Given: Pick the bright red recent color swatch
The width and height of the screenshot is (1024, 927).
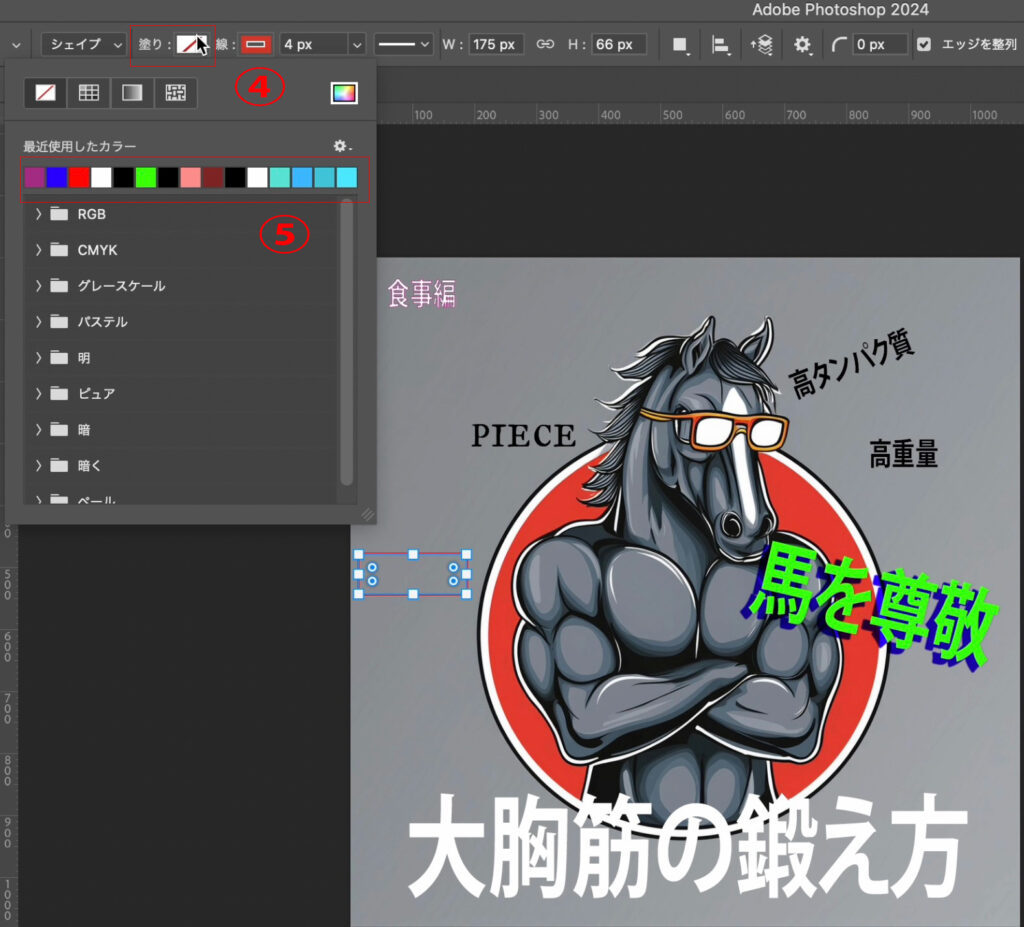Looking at the screenshot, I should pyautogui.click(x=79, y=178).
